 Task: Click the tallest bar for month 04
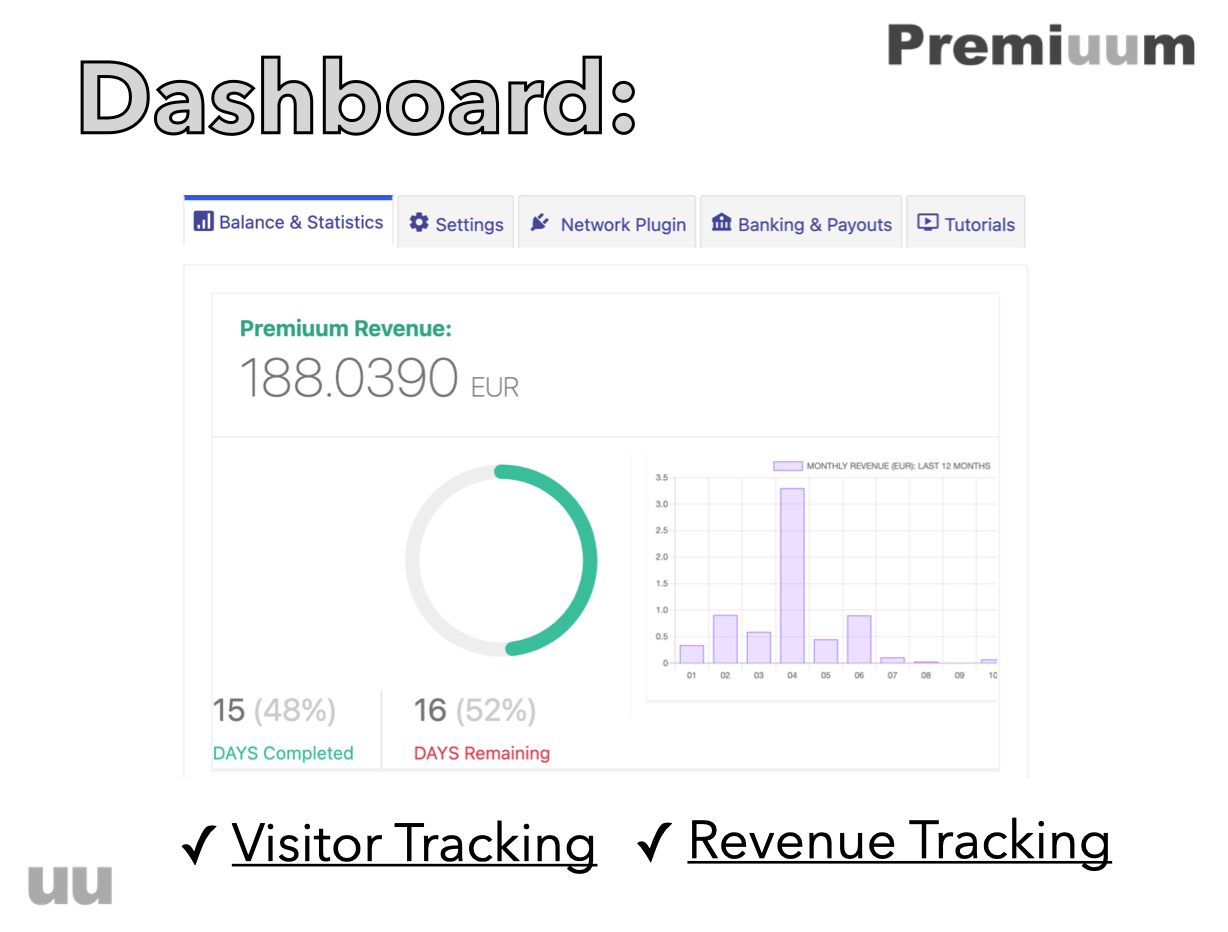(792, 575)
